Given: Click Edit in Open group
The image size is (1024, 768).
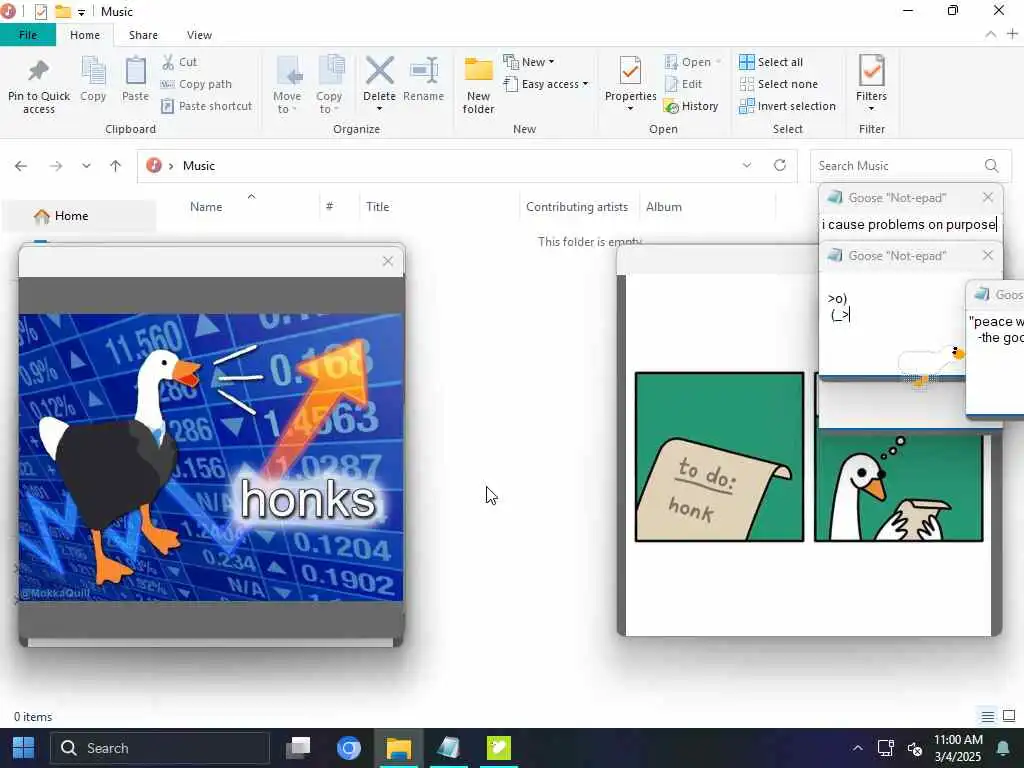Looking at the screenshot, I should [x=684, y=84].
